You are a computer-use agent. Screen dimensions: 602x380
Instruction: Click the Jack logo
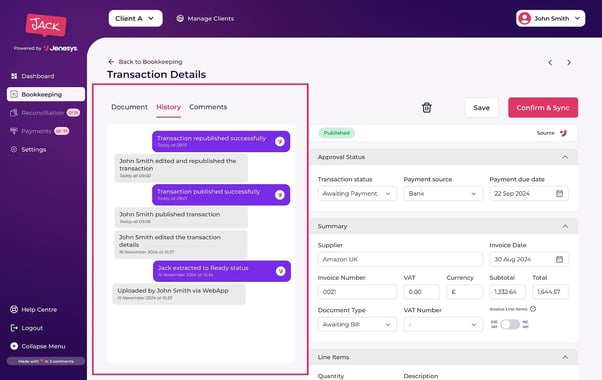click(x=46, y=25)
